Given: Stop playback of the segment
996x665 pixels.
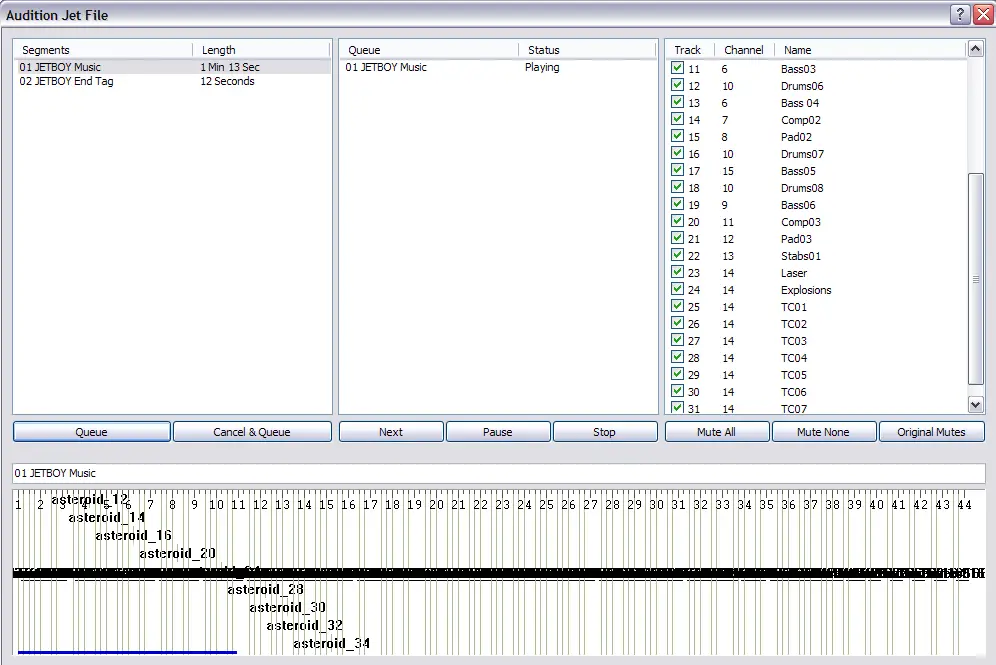Looking at the screenshot, I should (604, 432).
